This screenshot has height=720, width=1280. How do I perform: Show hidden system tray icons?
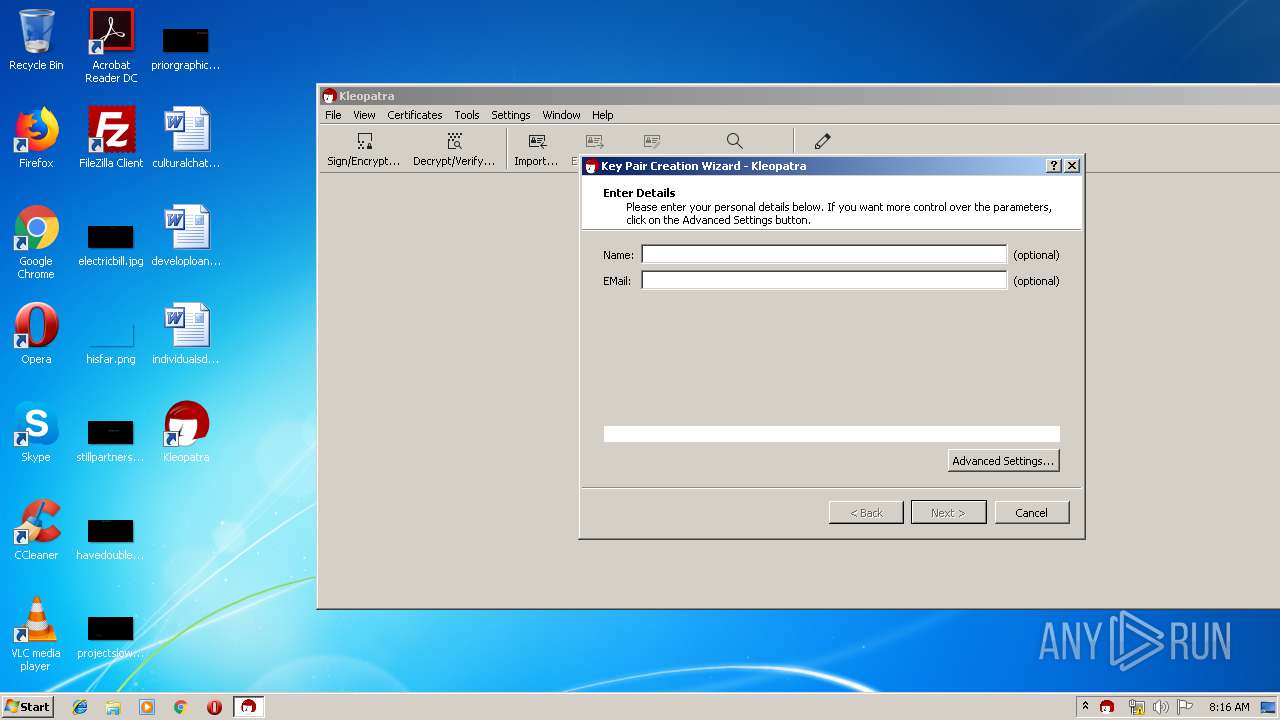1085,707
